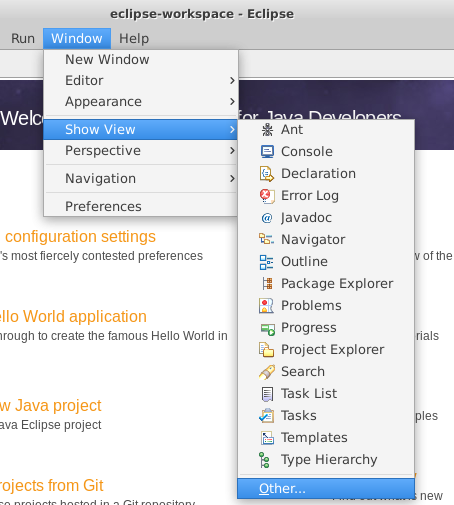Click the Javadoc @ icon
The width and height of the screenshot is (454, 505).
click(267, 218)
